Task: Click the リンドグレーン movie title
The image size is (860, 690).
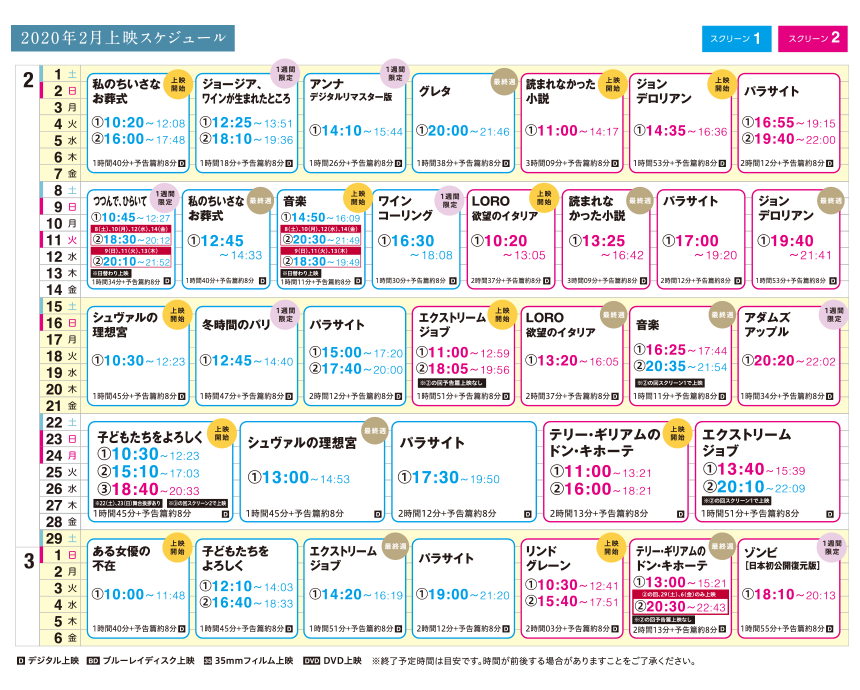Action: 548,558
